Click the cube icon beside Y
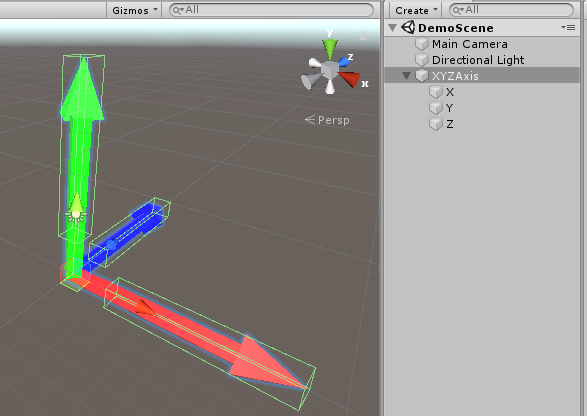Image resolution: width=587 pixels, height=416 pixels. click(x=436, y=108)
